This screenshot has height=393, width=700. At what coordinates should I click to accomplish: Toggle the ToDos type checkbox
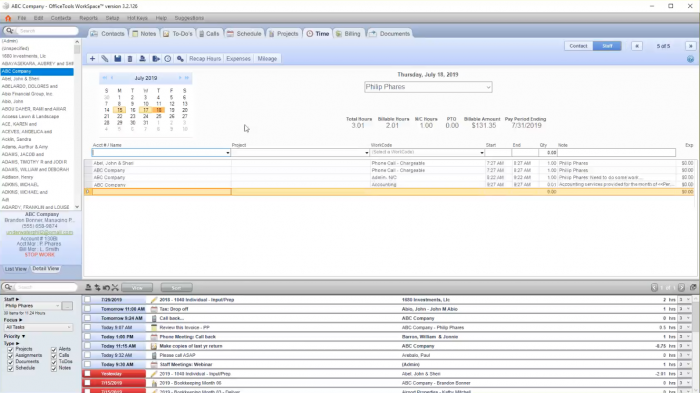(54, 362)
